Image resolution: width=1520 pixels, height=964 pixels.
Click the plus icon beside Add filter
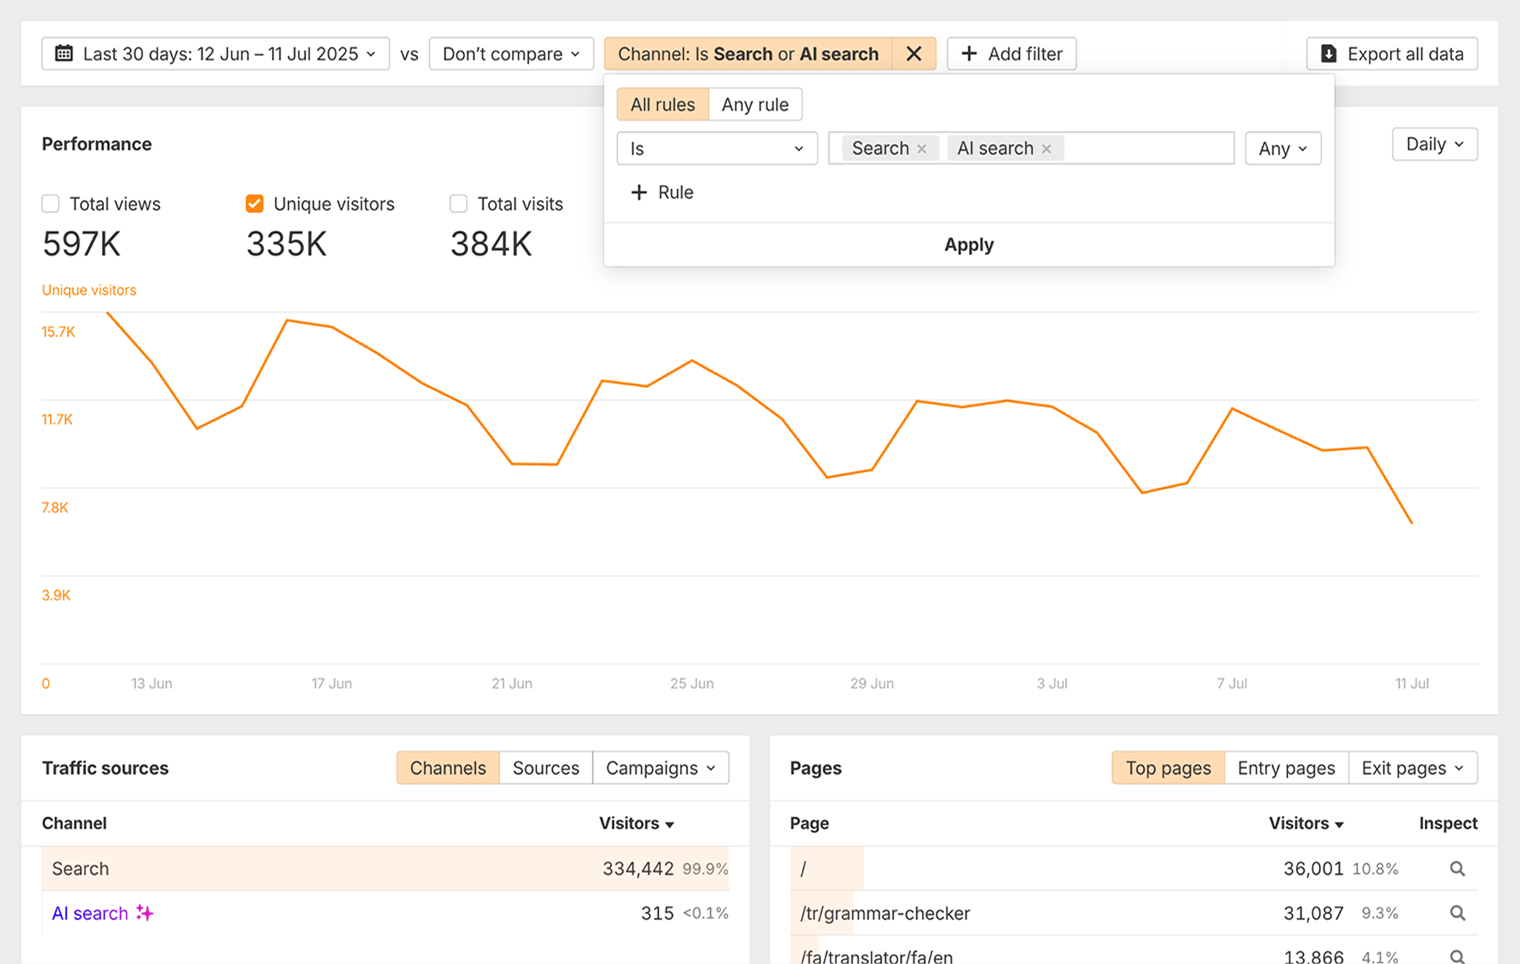[x=970, y=53]
